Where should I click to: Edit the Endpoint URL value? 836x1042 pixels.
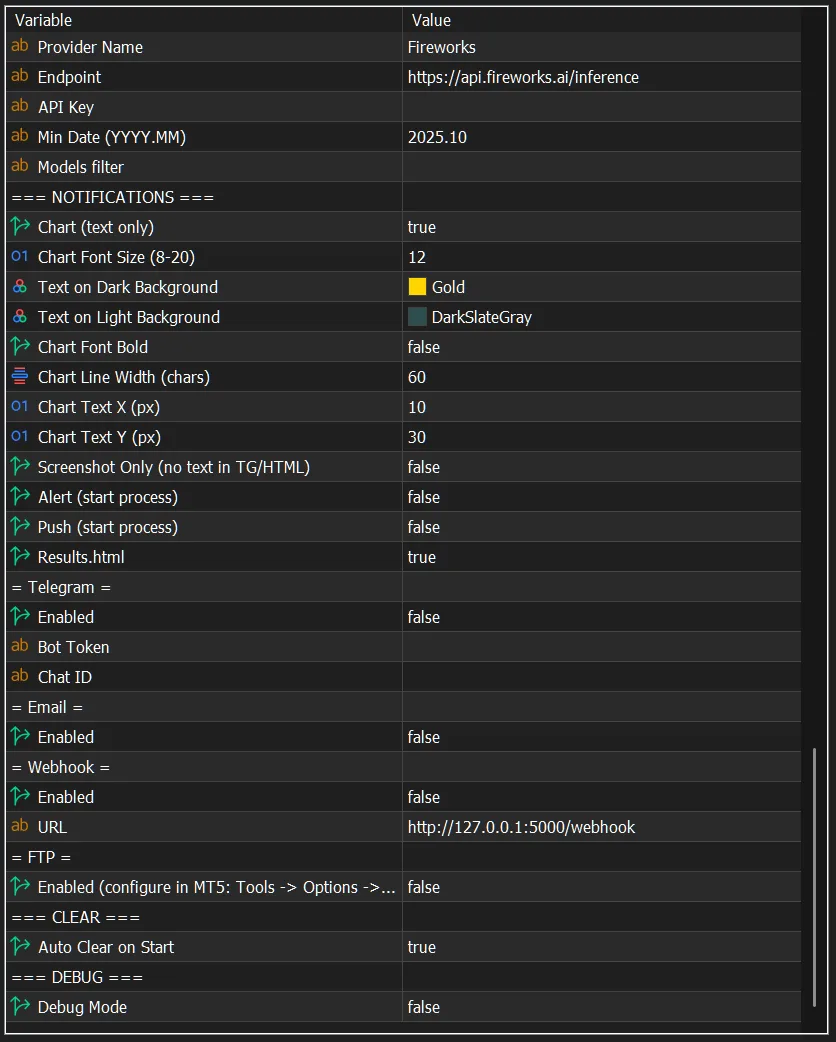click(601, 77)
